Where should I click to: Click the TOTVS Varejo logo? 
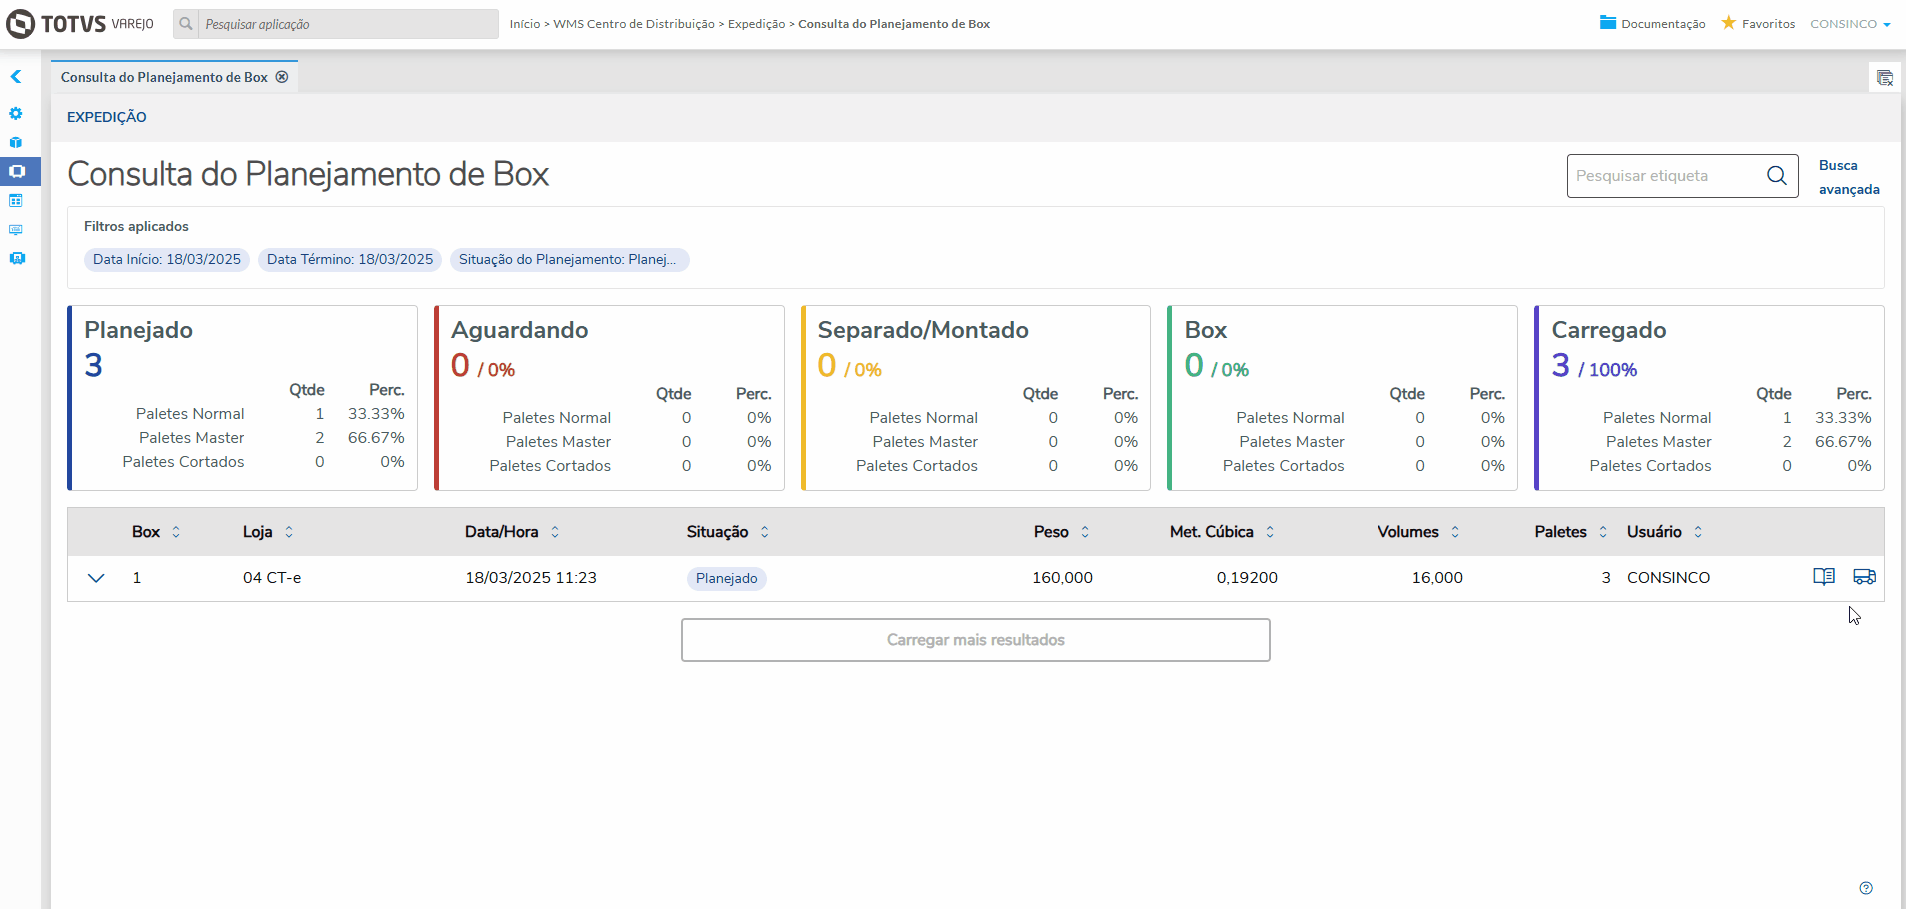click(80, 24)
